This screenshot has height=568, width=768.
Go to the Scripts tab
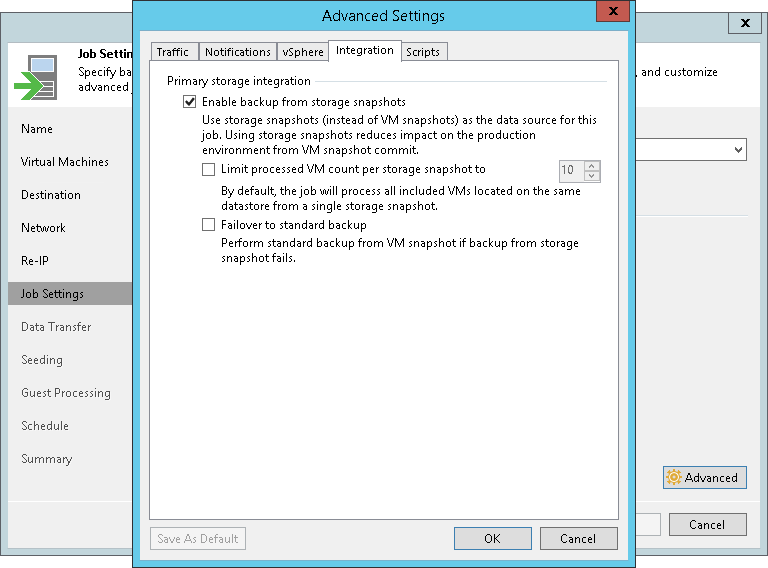pos(423,52)
